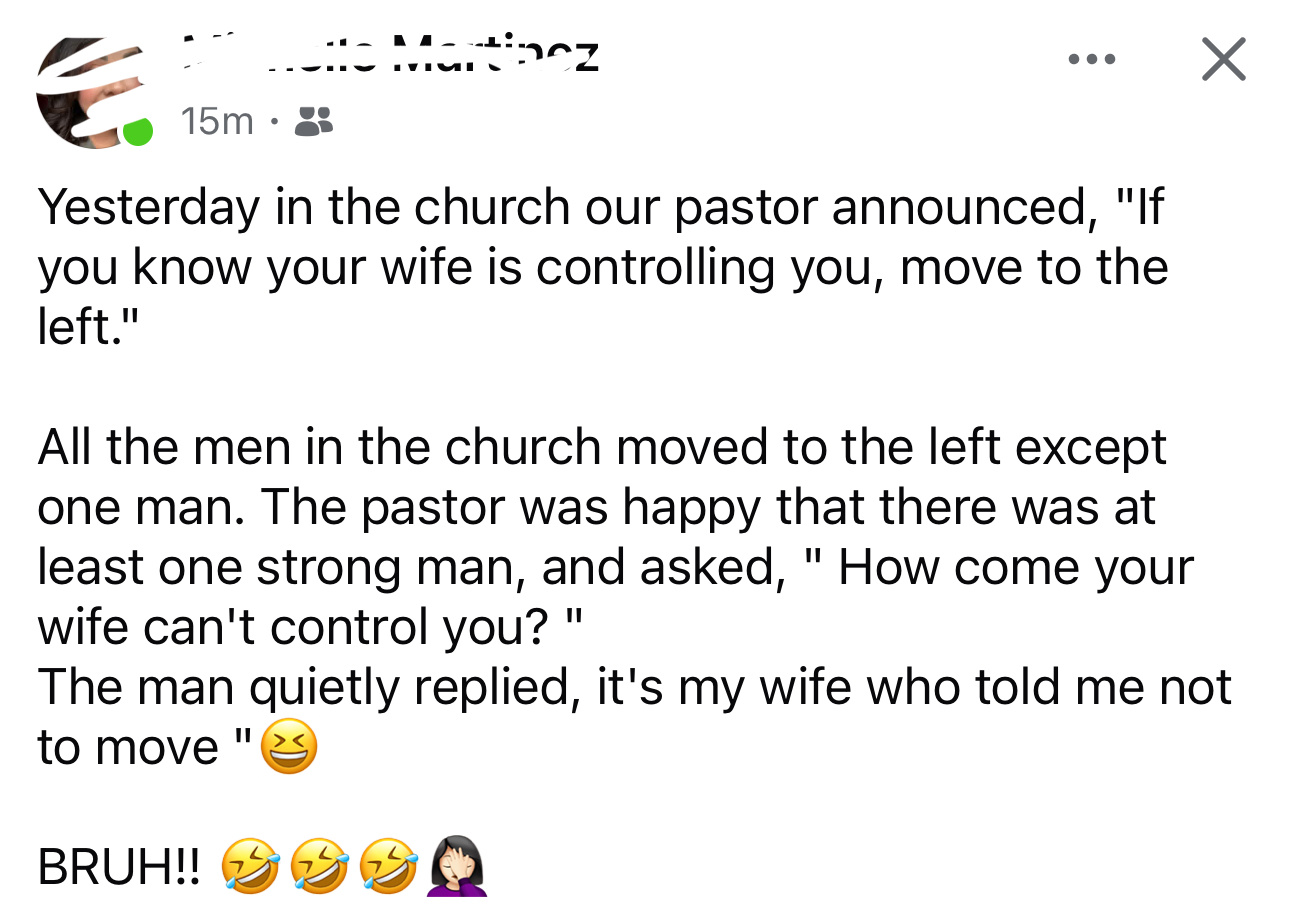
Task: Click the friends audience icon beside timestamp
Action: point(315,122)
